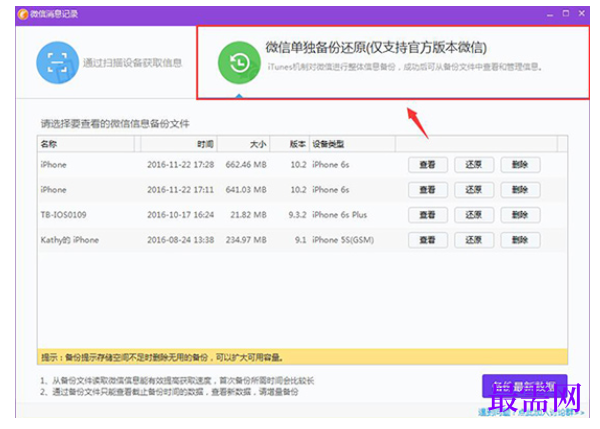600x429 pixels.
Task: Click the 662.46 MB size cell
Action: click(246, 165)
